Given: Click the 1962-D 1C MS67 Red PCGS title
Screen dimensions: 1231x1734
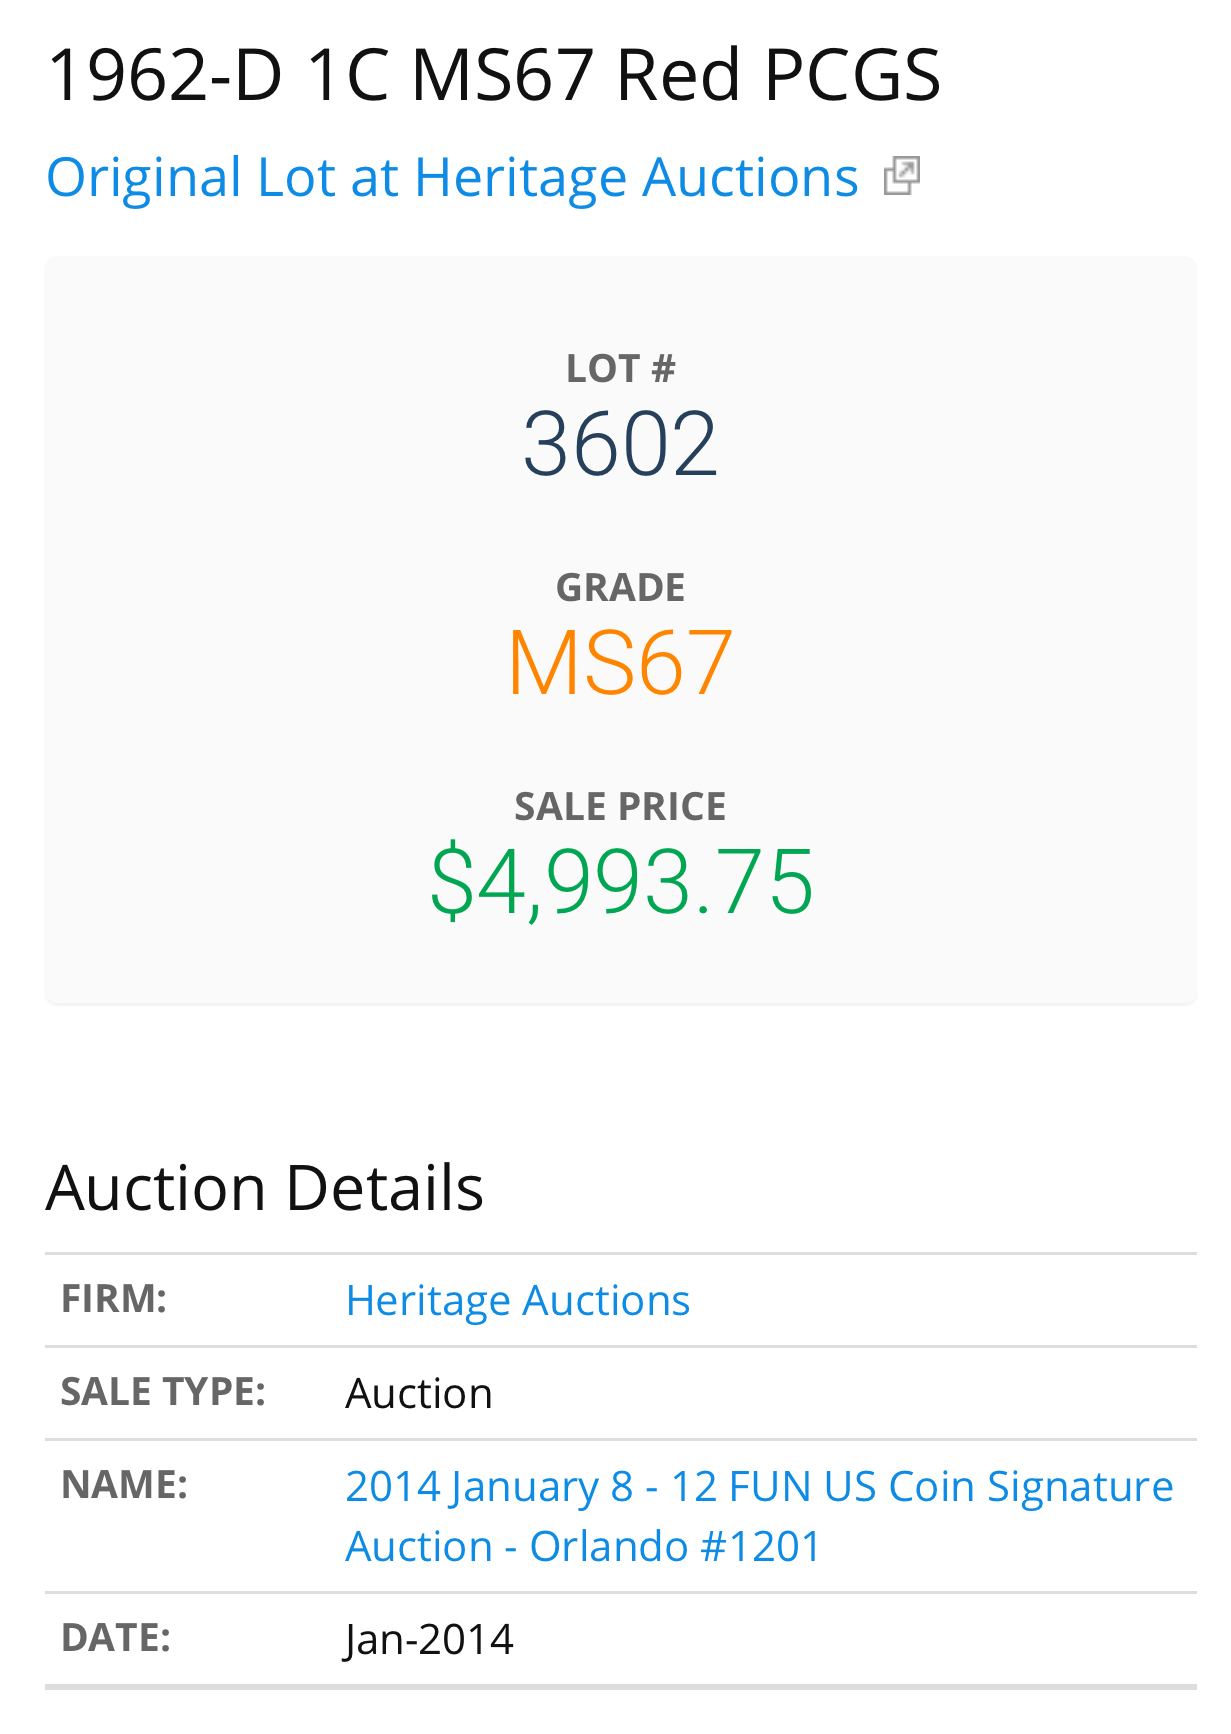Looking at the screenshot, I should (494, 75).
